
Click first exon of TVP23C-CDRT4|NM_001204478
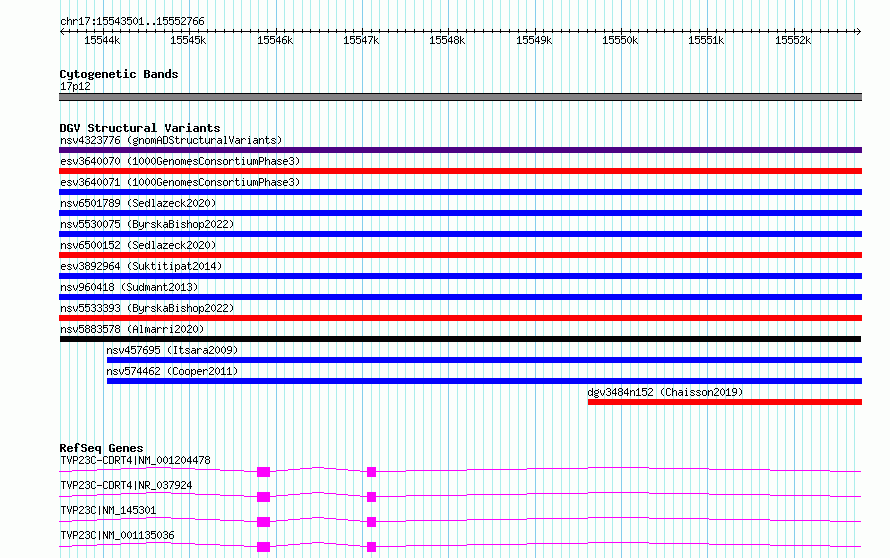(263, 472)
